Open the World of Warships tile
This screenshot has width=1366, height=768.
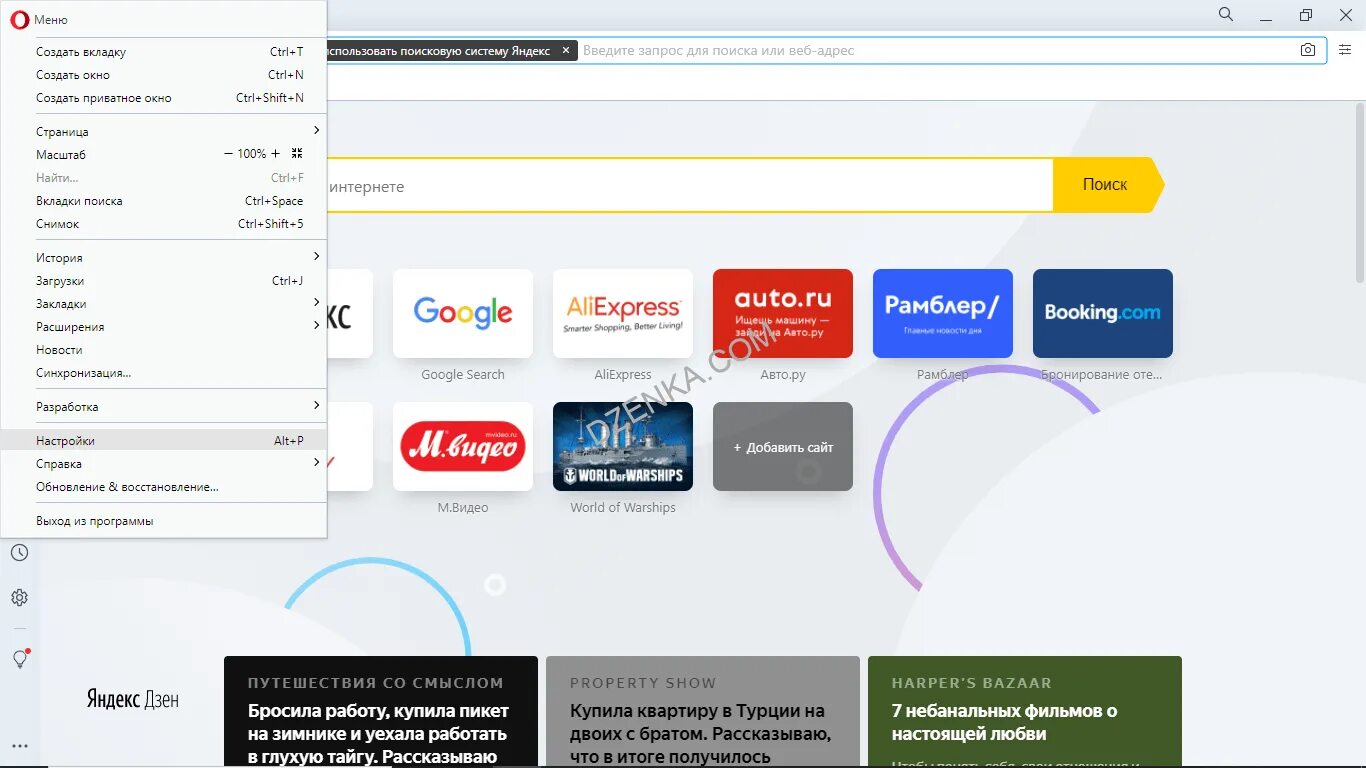pos(623,446)
